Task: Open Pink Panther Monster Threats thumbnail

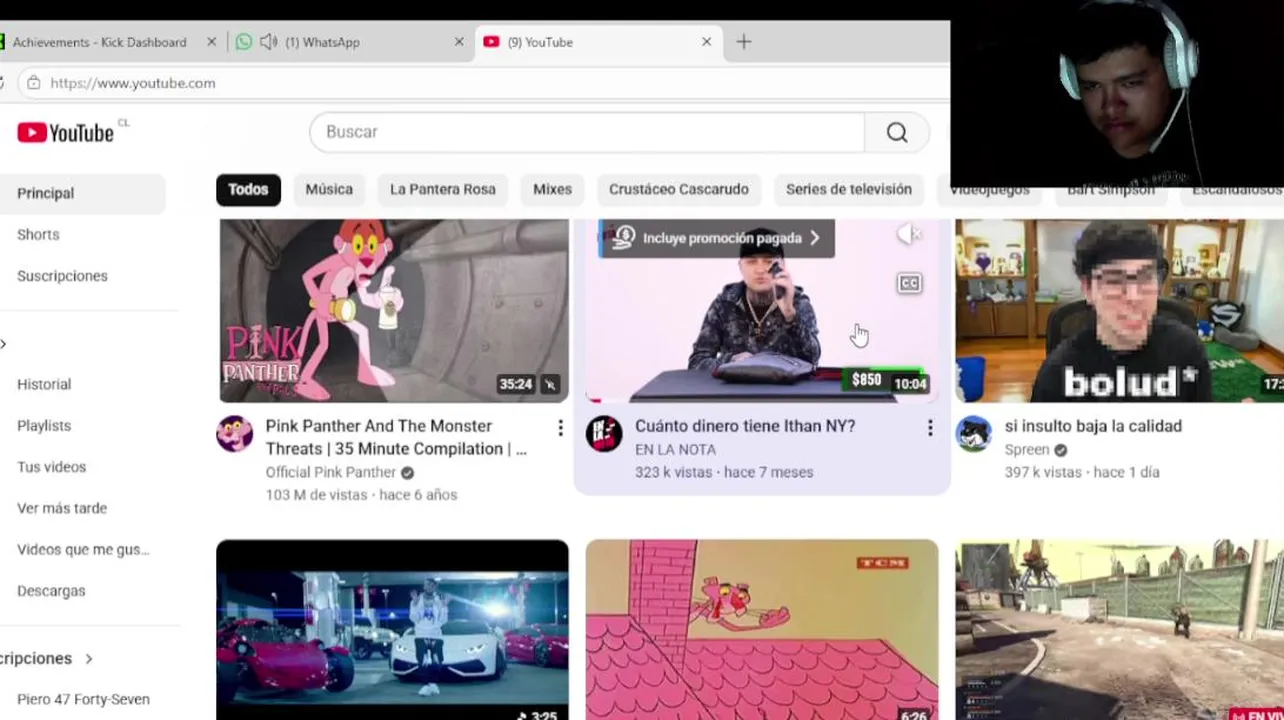Action: click(393, 310)
